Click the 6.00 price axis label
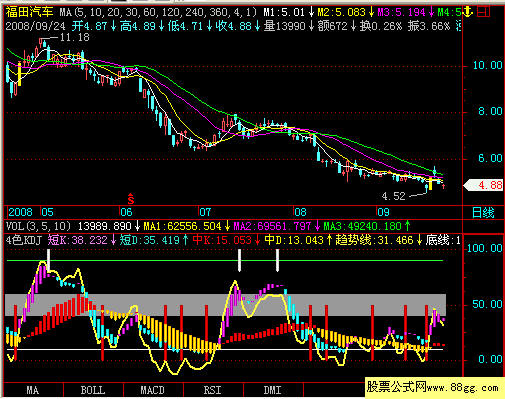 490,158
